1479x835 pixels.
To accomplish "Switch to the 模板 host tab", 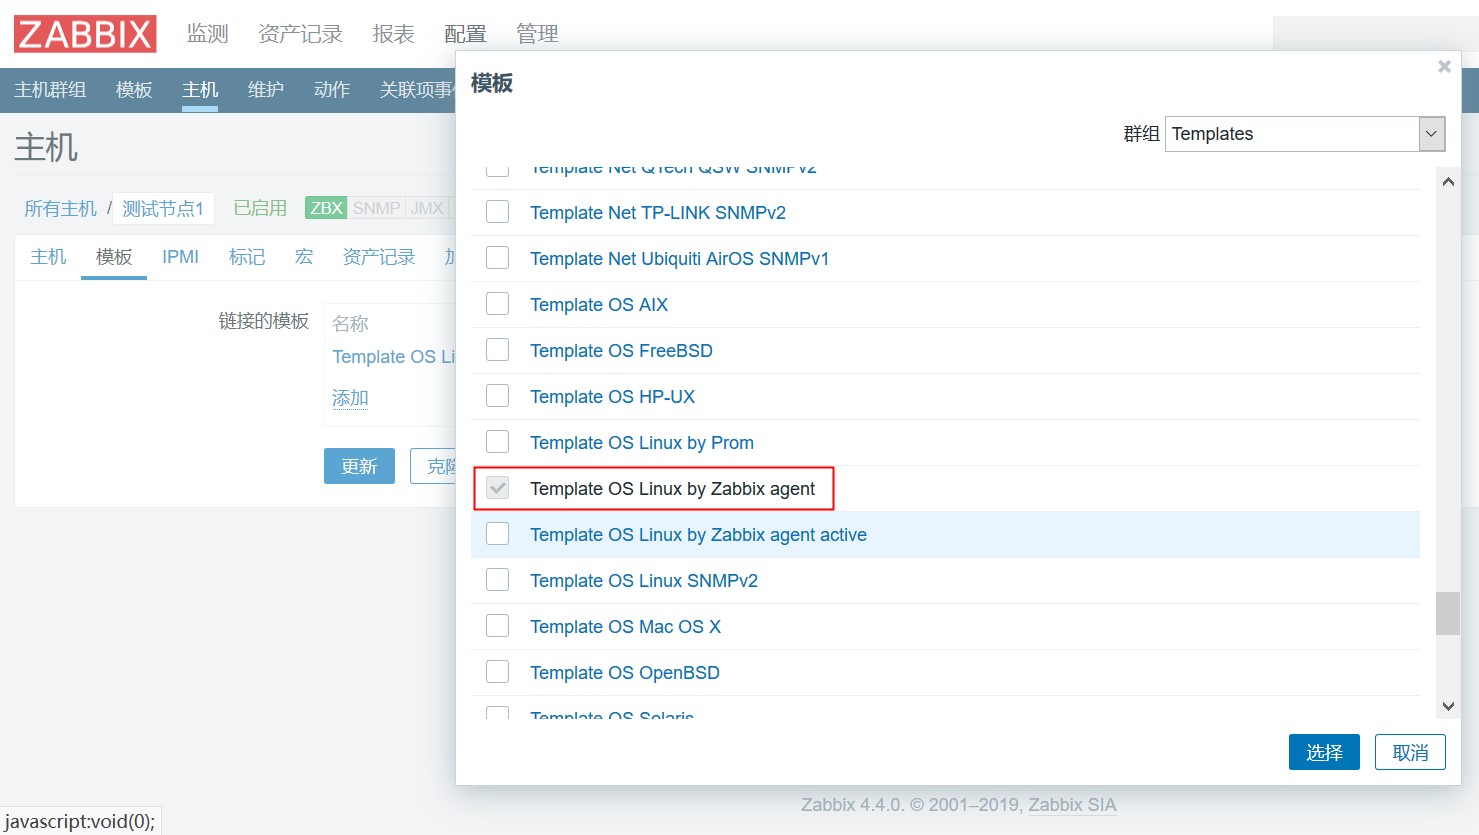I will (x=114, y=257).
